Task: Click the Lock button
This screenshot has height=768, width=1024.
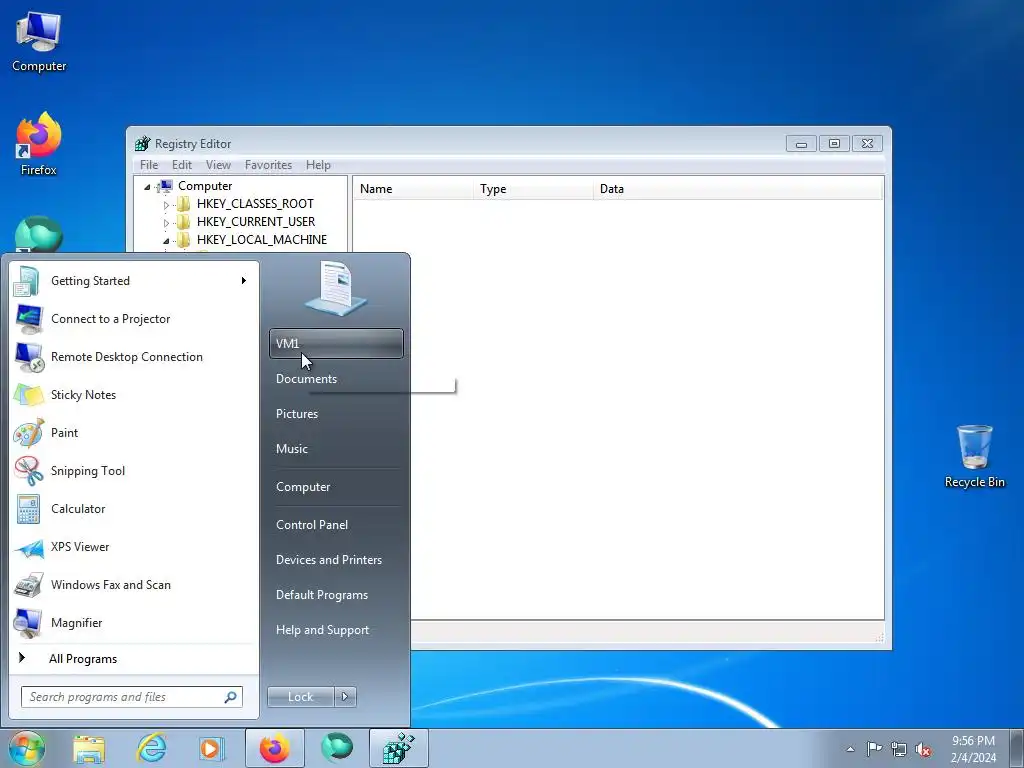Action: click(300, 697)
